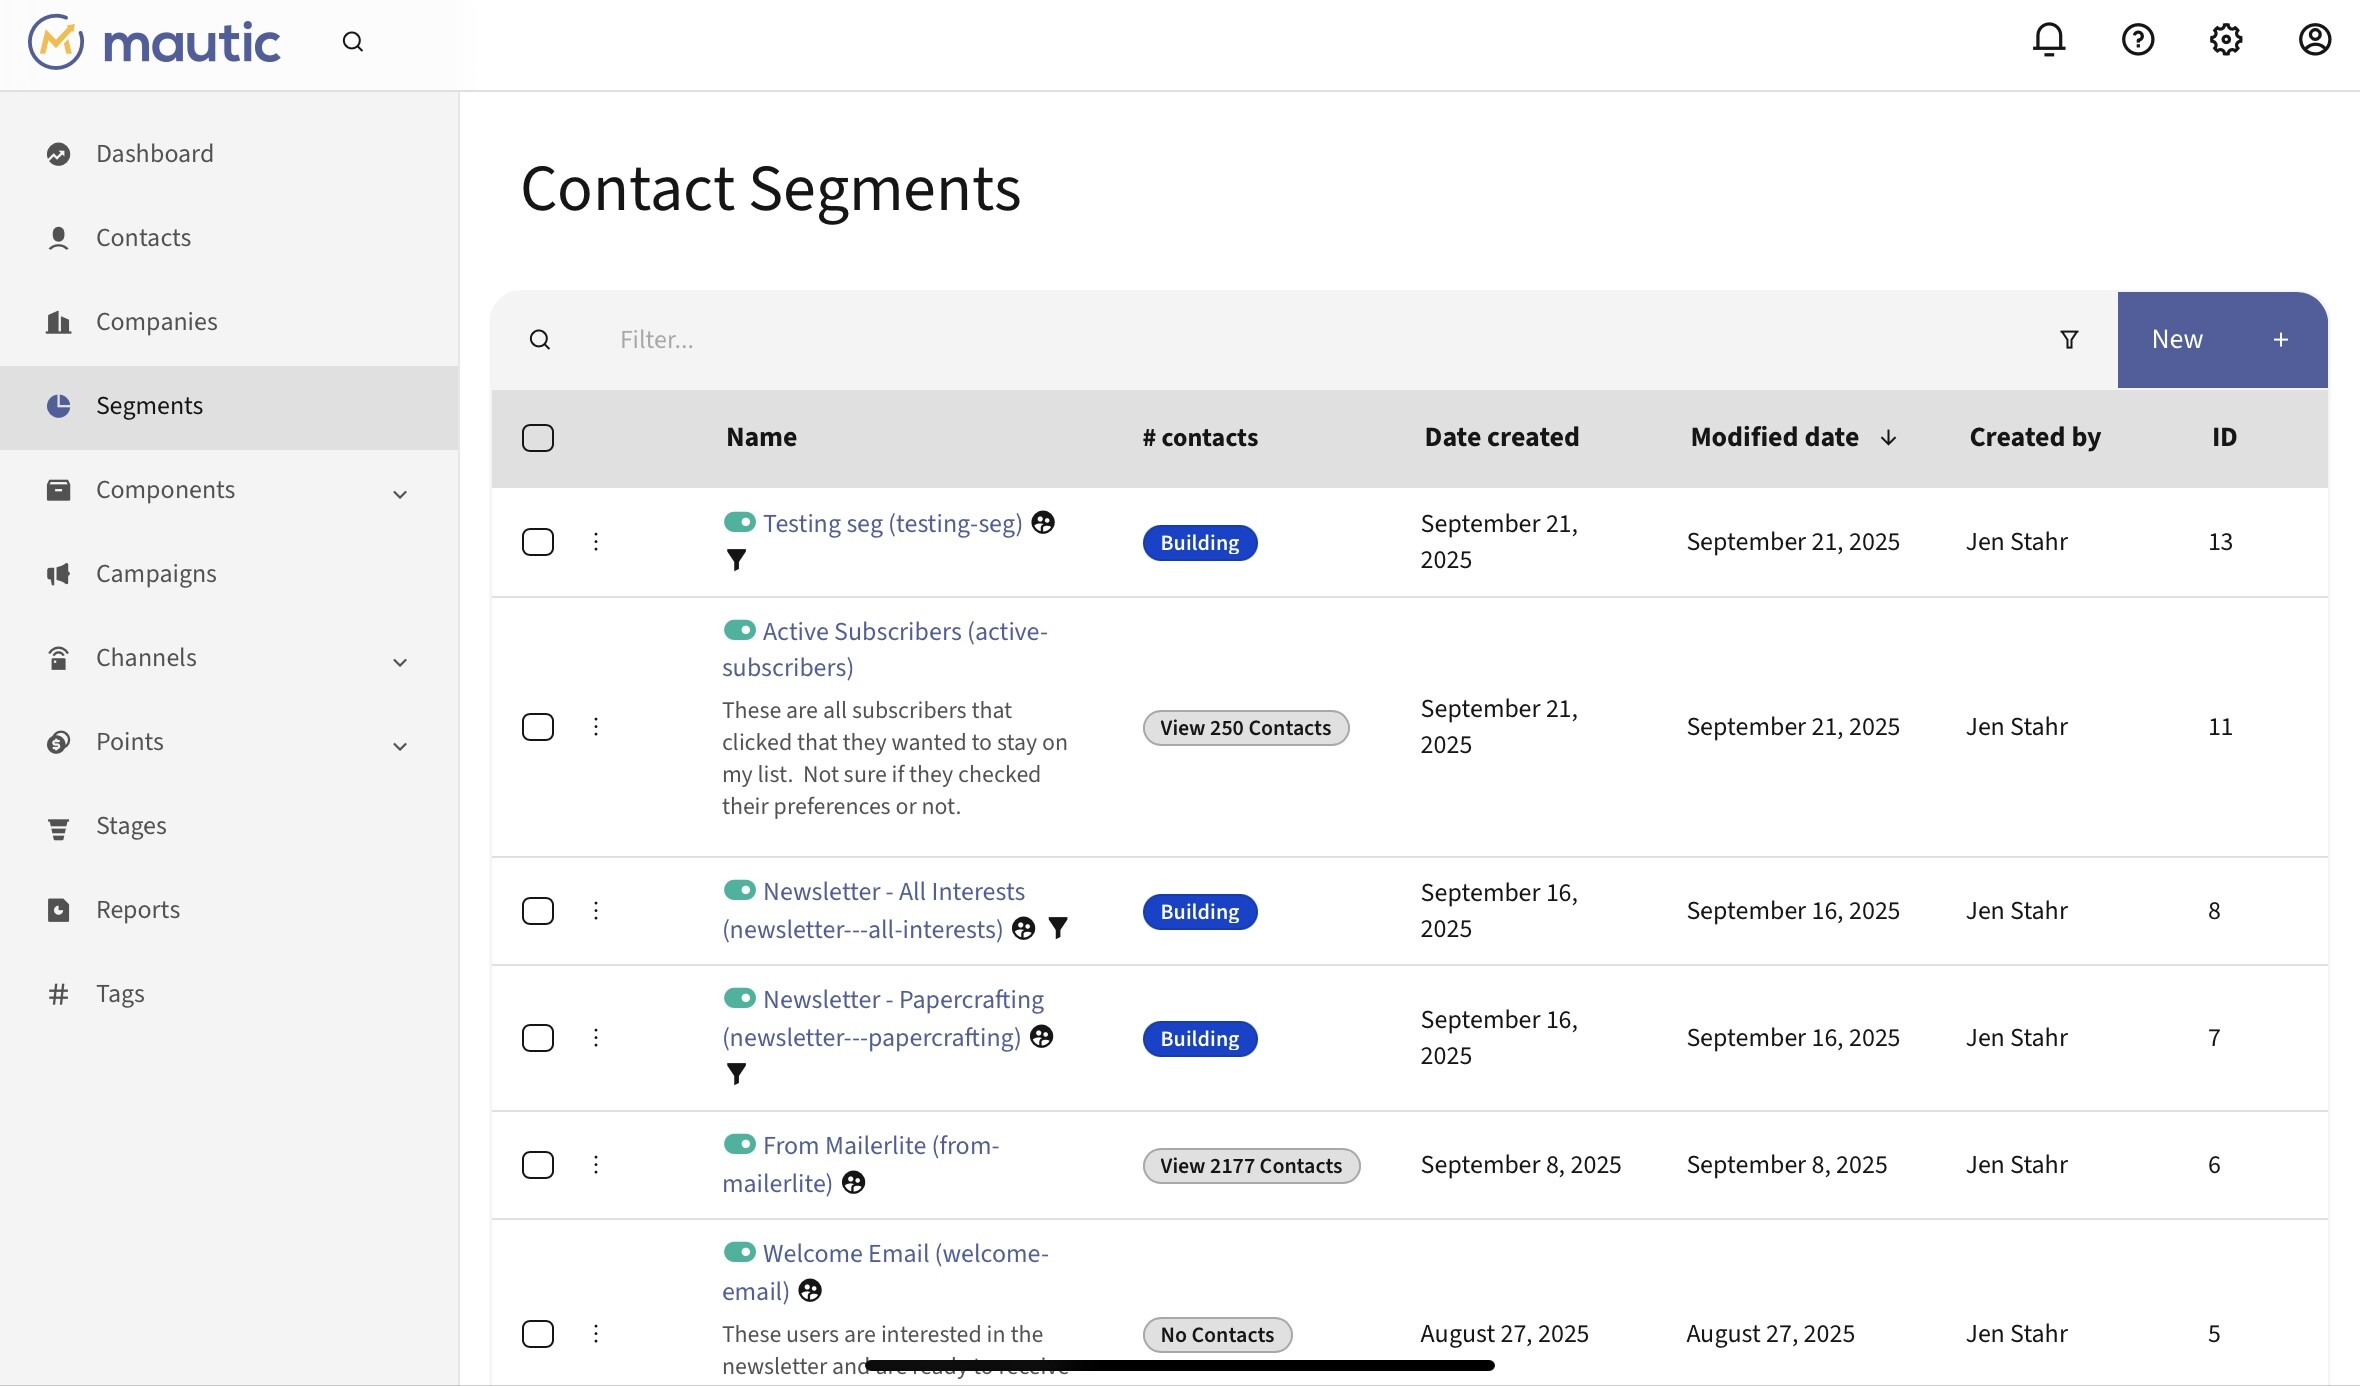Open the notifications bell icon
Viewport: 2360px width, 1386px height.
click(x=2049, y=40)
